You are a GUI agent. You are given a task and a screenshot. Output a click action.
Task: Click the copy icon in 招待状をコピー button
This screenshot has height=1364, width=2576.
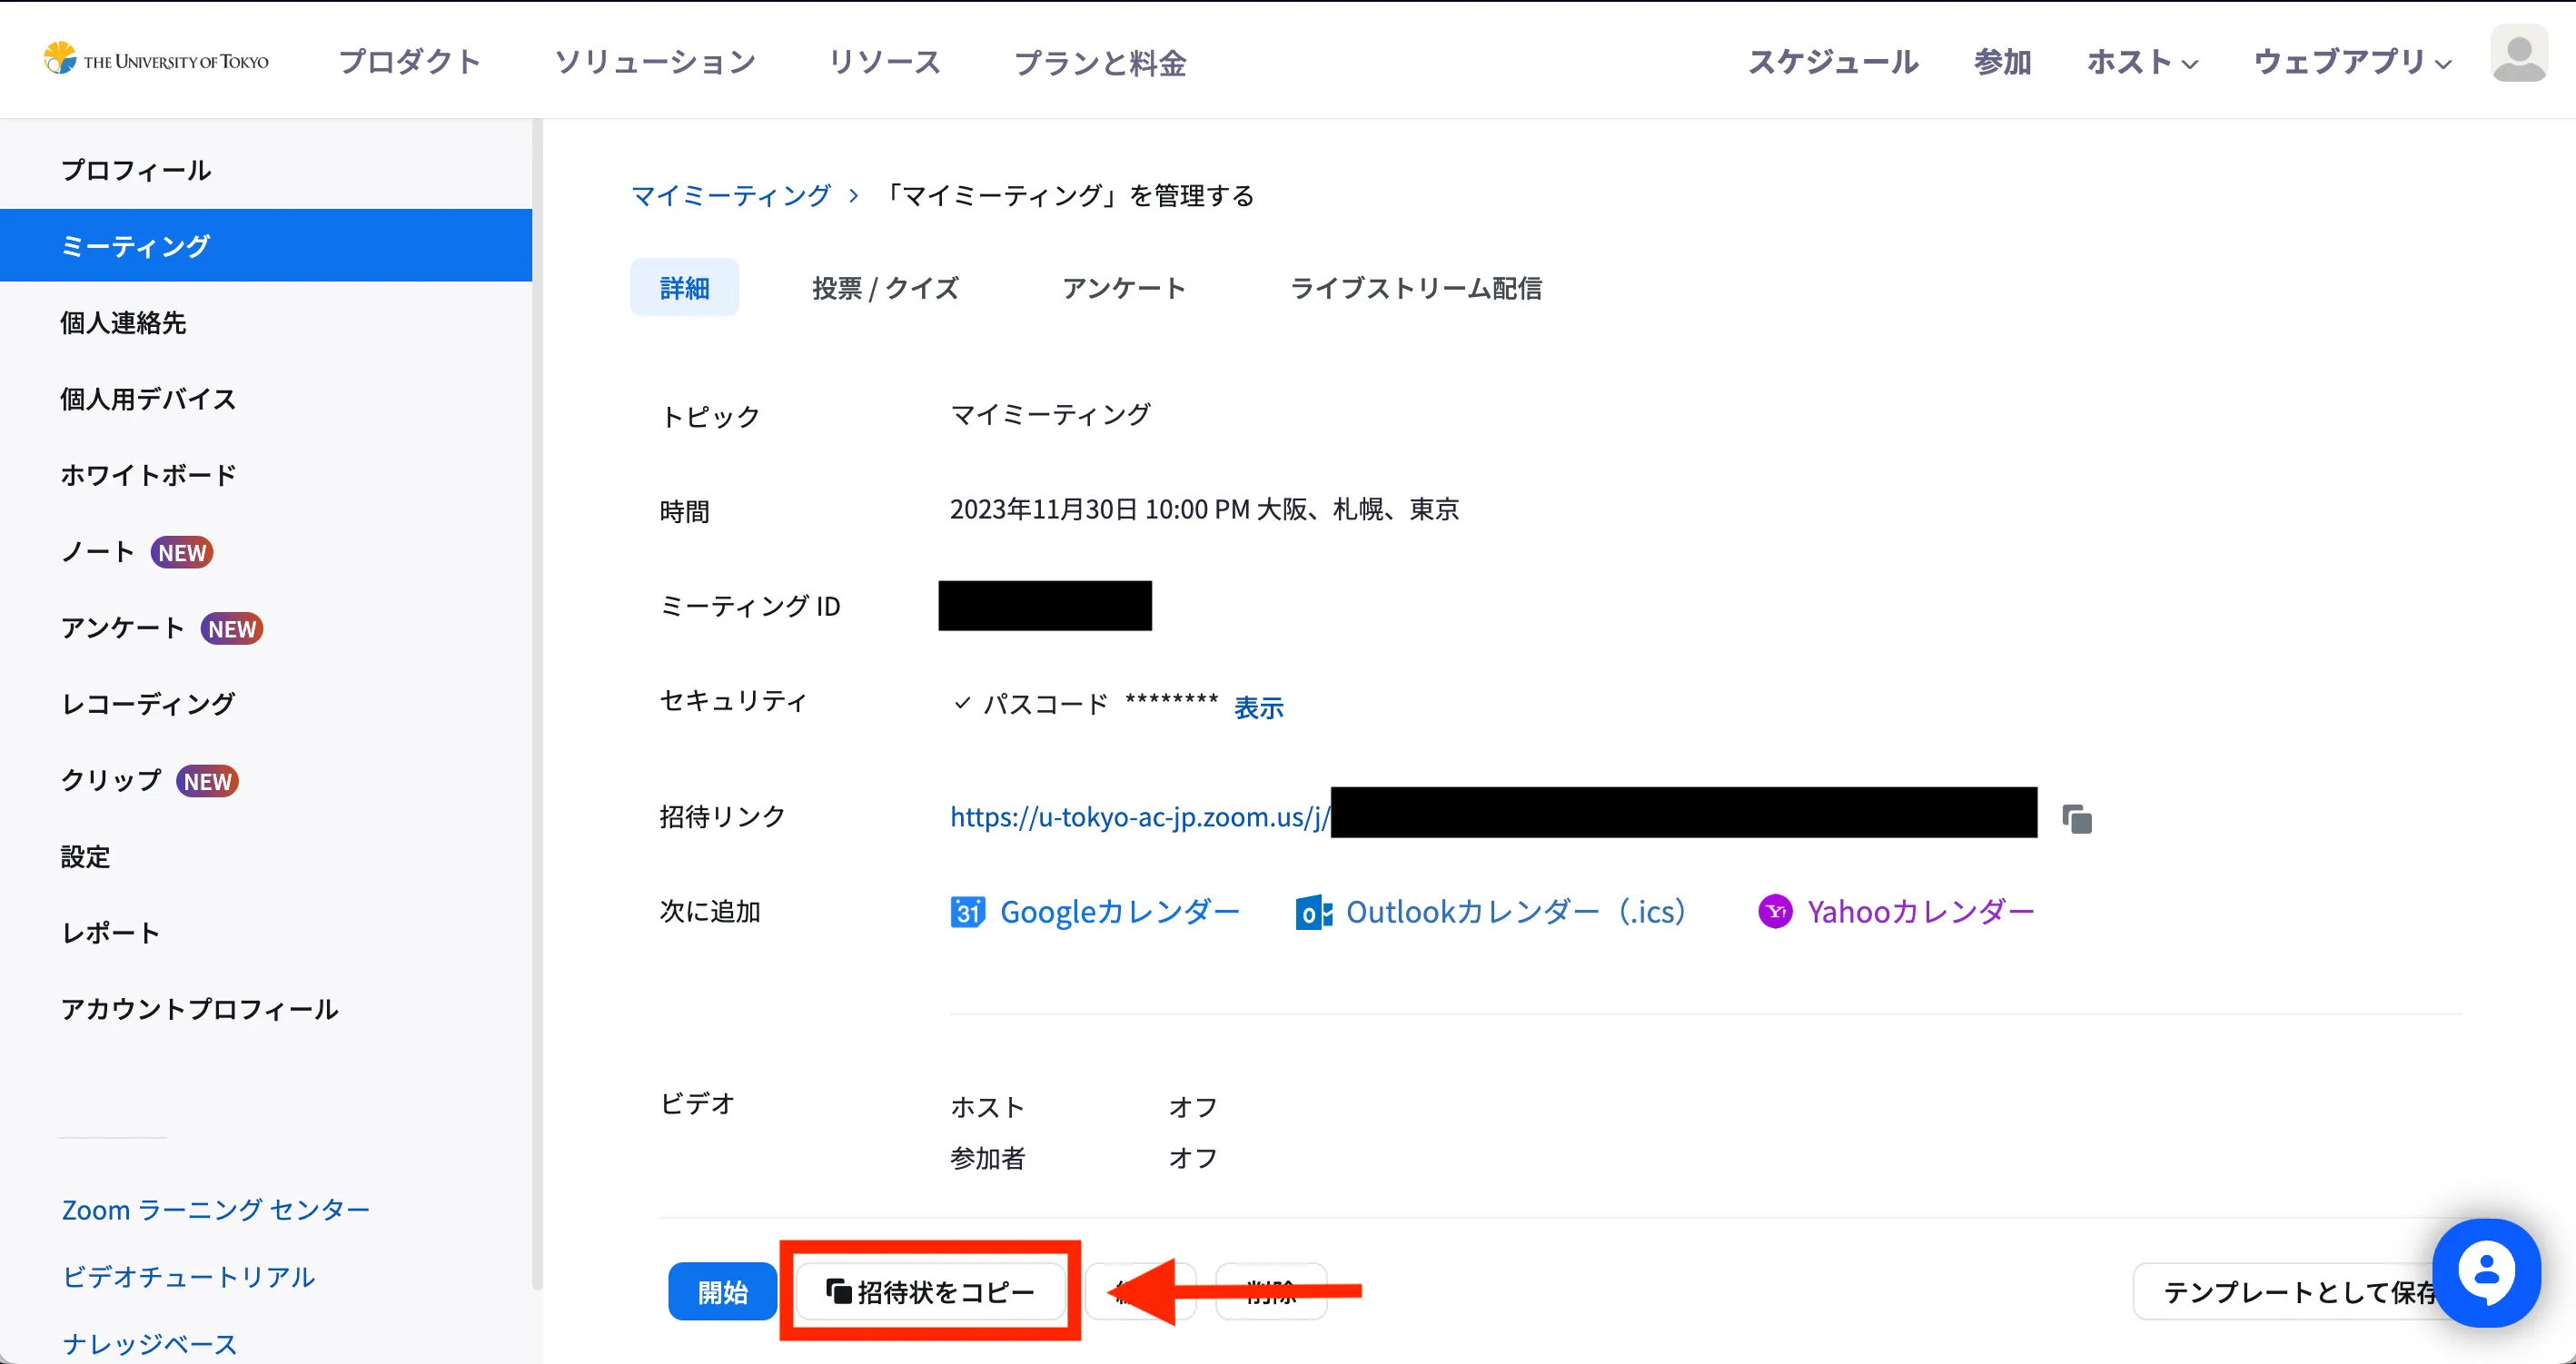click(838, 1291)
